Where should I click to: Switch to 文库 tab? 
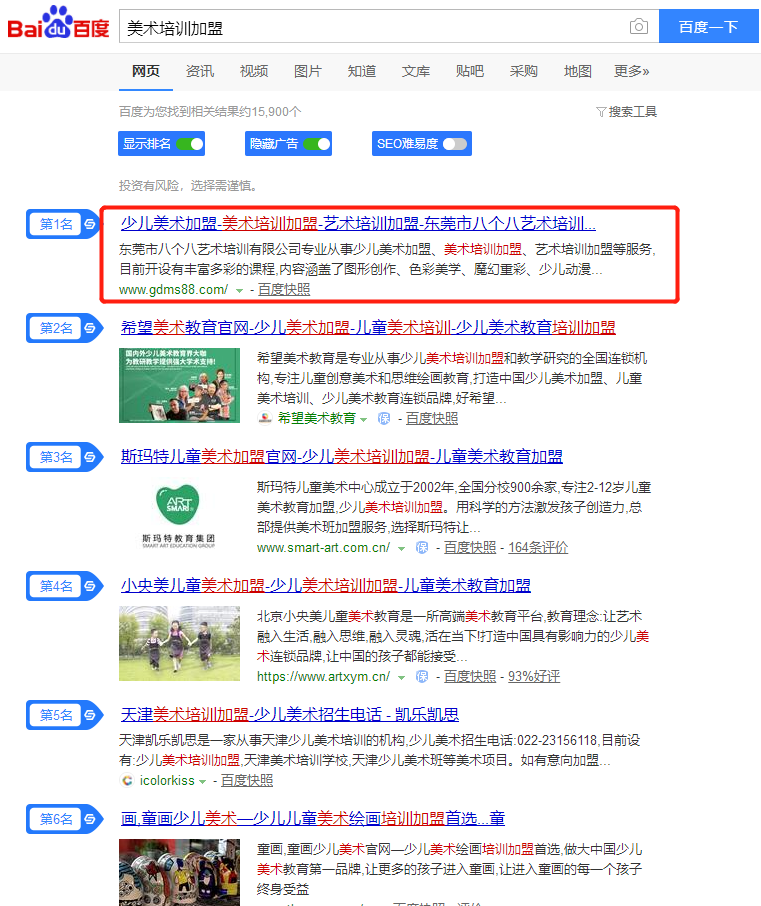point(415,72)
